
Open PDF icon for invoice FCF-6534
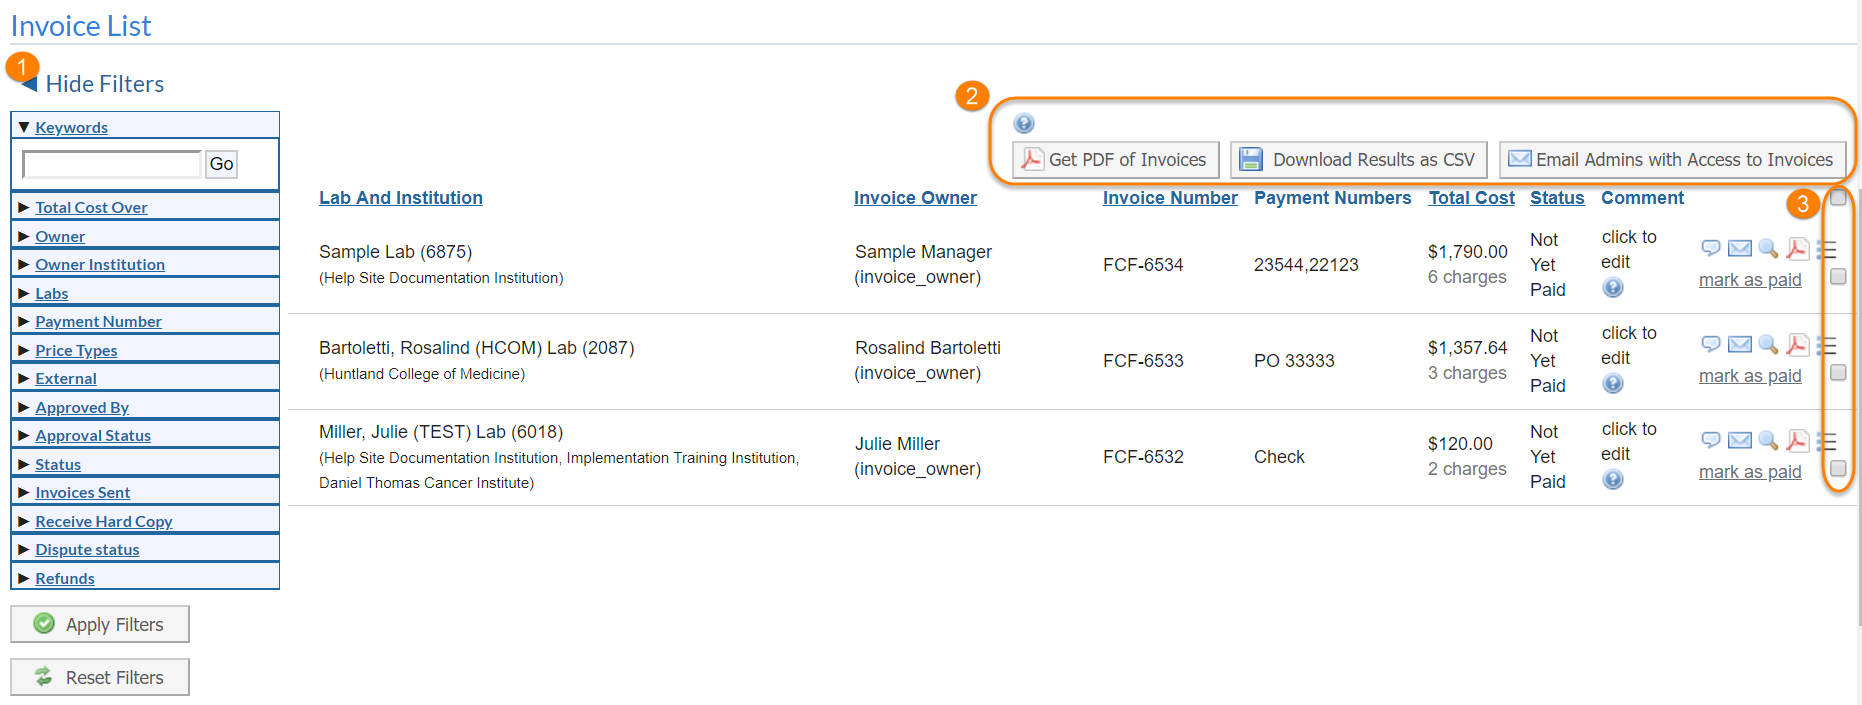(1797, 248)
